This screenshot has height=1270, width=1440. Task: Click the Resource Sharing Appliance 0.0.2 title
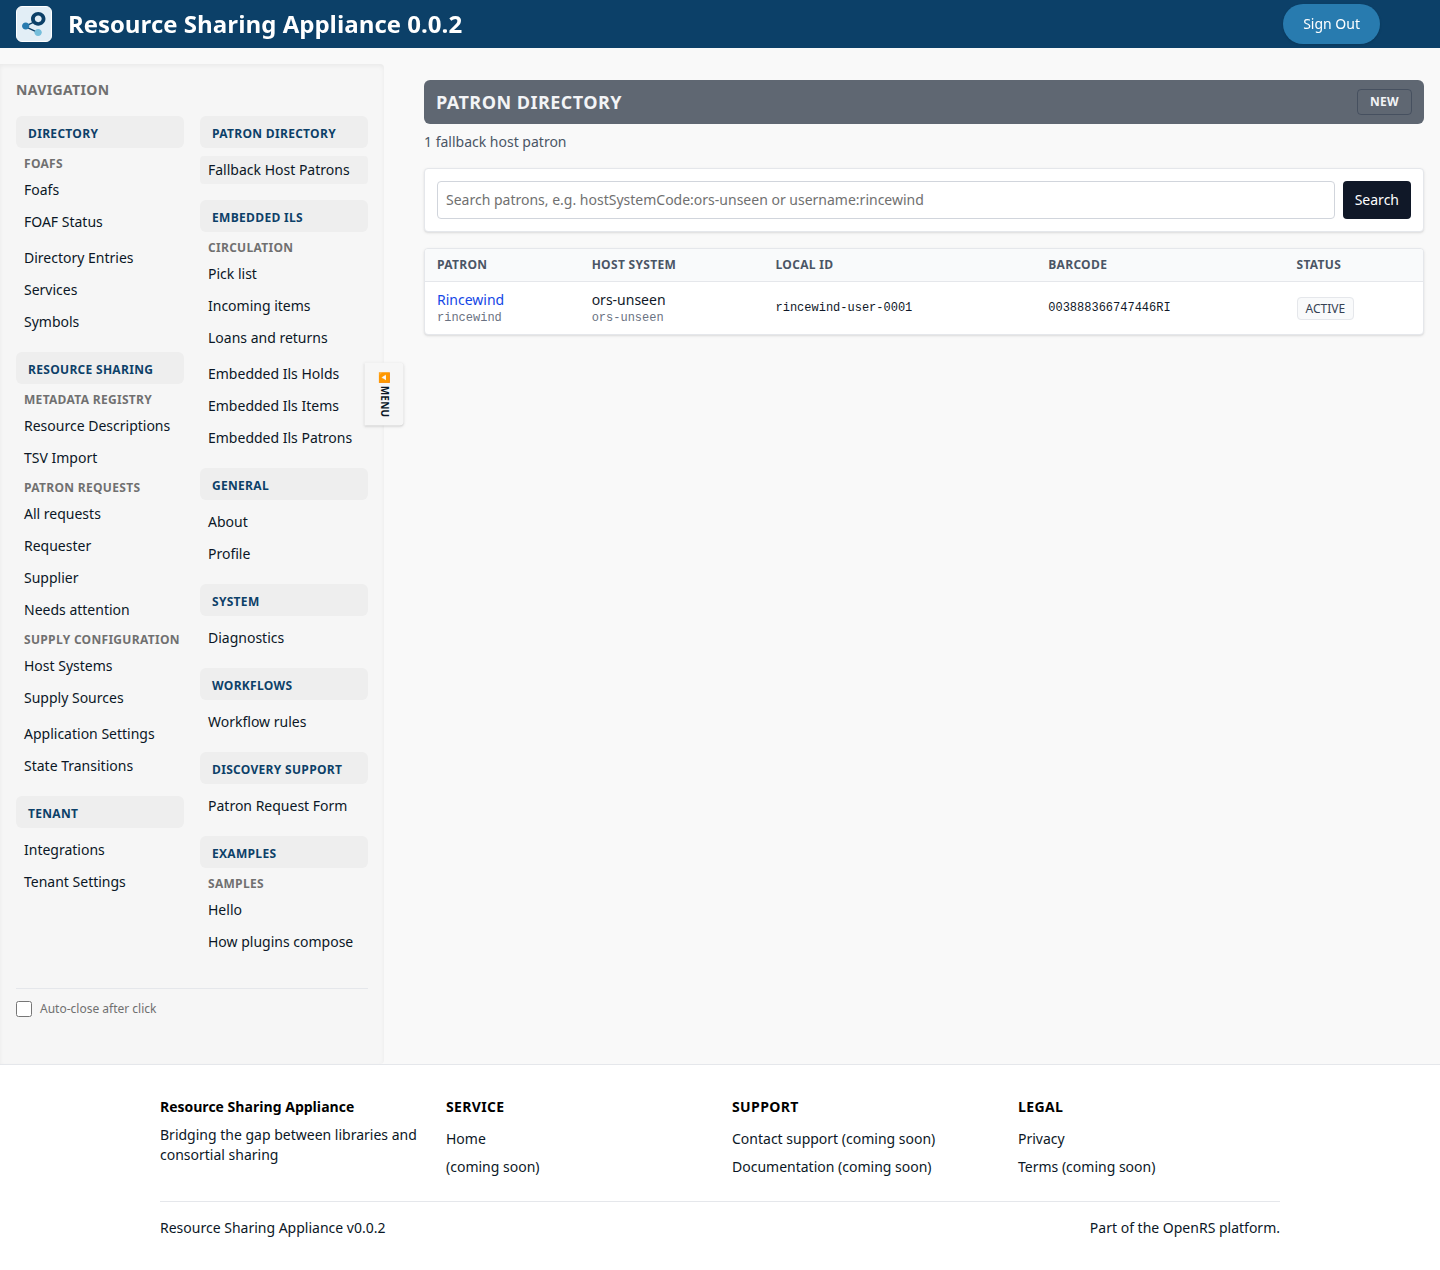(x=265, y=24)
